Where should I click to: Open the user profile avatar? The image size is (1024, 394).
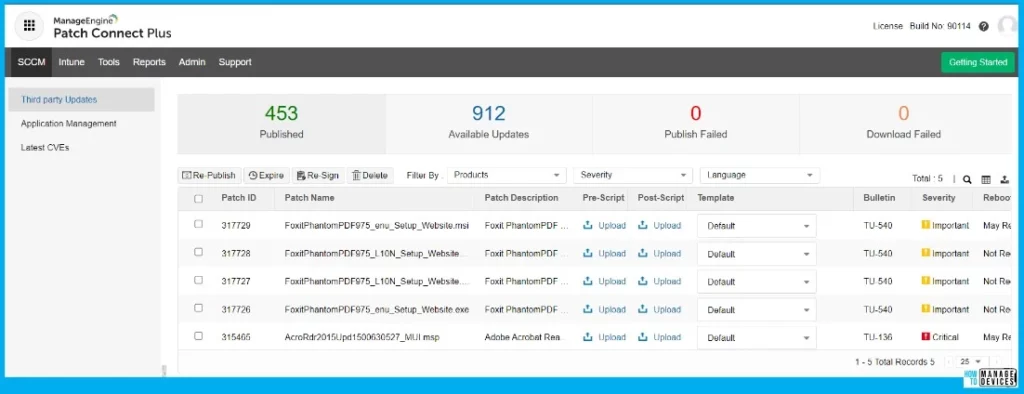(1007, 25)
